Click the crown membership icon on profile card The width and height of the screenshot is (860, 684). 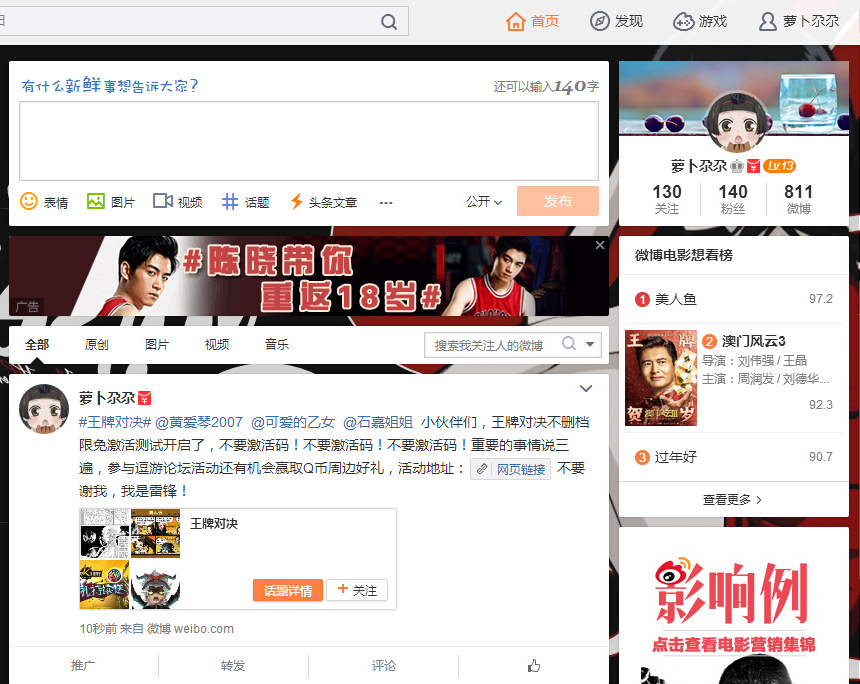pyautogui.click(x=737, y=166)
